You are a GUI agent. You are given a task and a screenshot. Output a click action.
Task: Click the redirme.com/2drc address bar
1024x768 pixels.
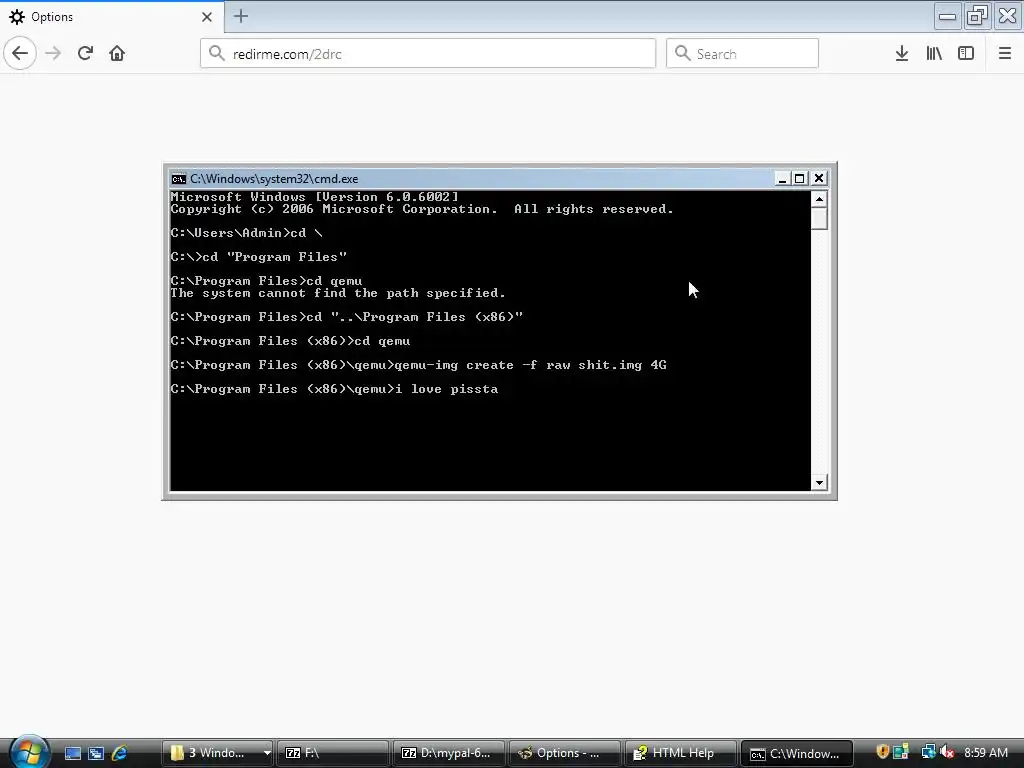click(428, 54)
